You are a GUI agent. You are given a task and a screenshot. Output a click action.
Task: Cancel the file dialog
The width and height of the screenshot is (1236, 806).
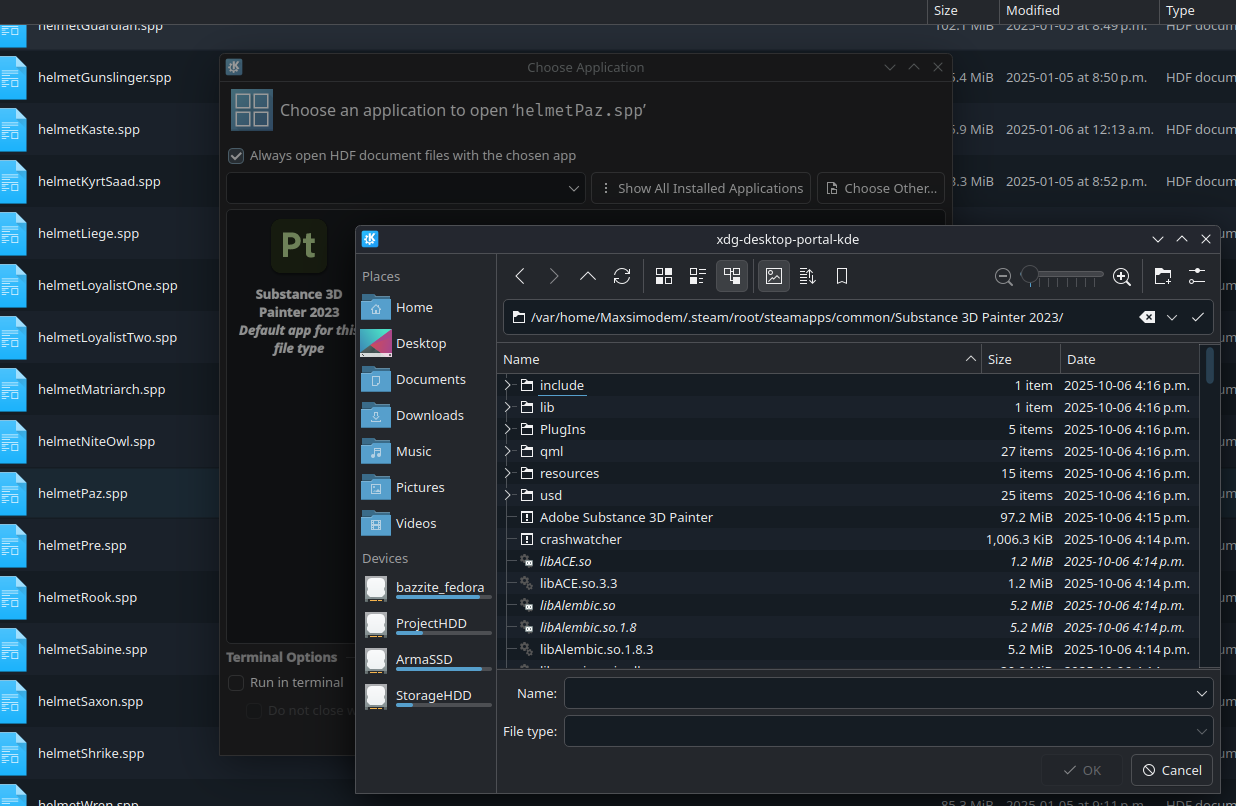point(1172,770)
